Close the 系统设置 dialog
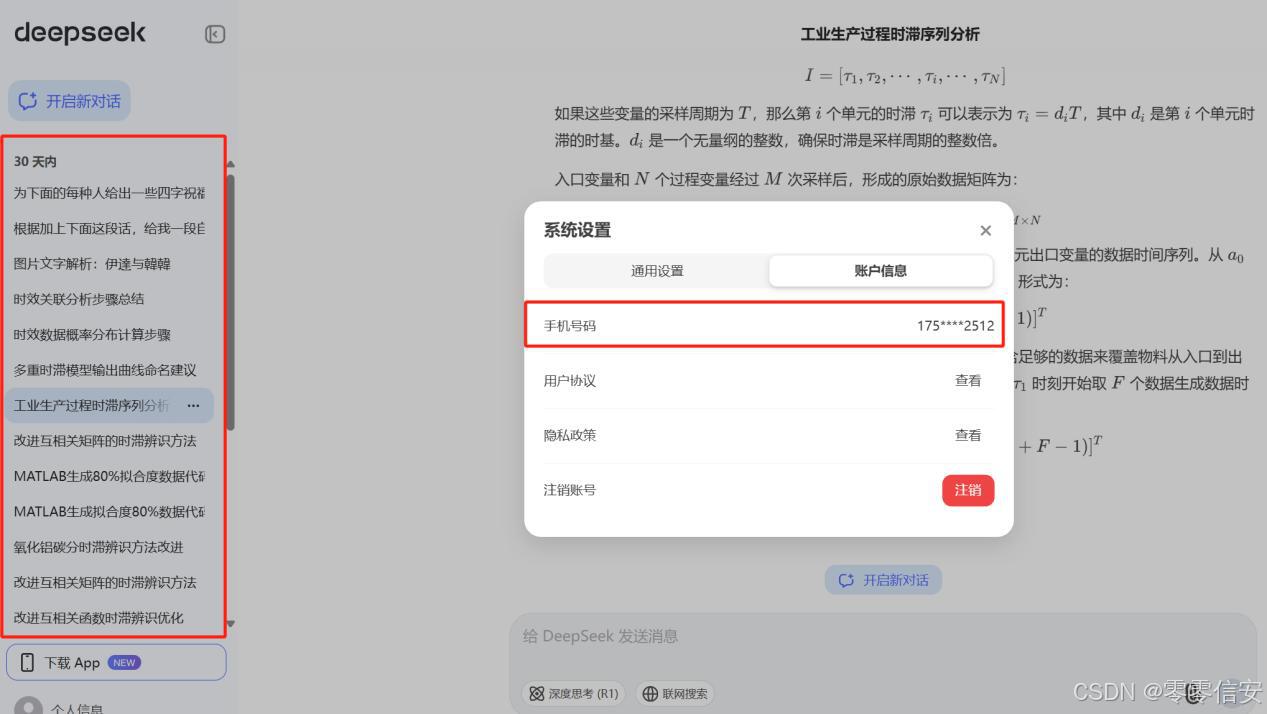Image resolution: width=1267 pixels, height=714 pixels. click(x=985, y=231)
